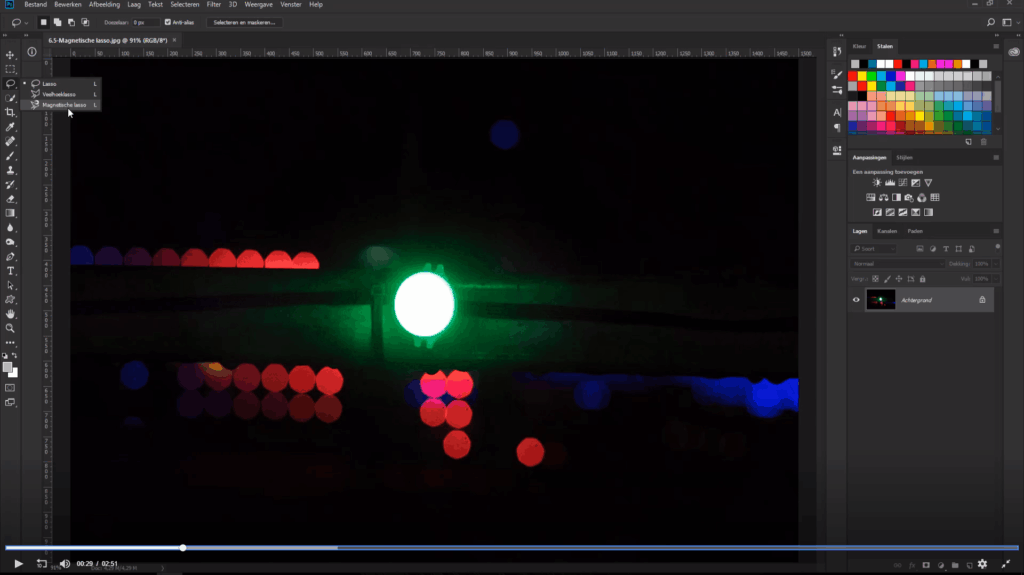Enter video fullscreen mode
This screenshot has height=575, width=1024.
click(1006, 564)
